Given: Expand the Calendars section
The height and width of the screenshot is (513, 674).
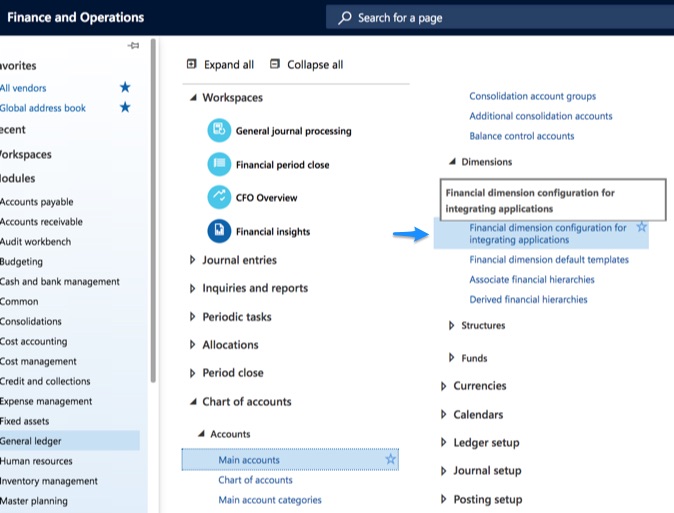Looking at the screenshot, I should pyautogui.click(x=444, y=414).
